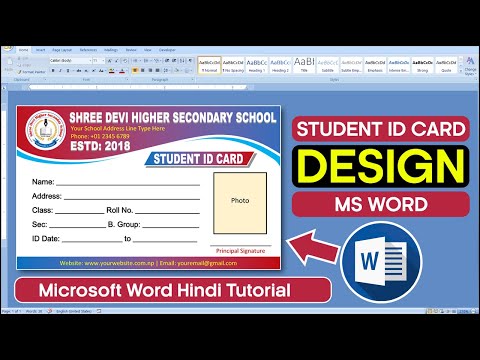
Task: Apply the Normal style
Action: pyautogui.click(x=209, y=65)
